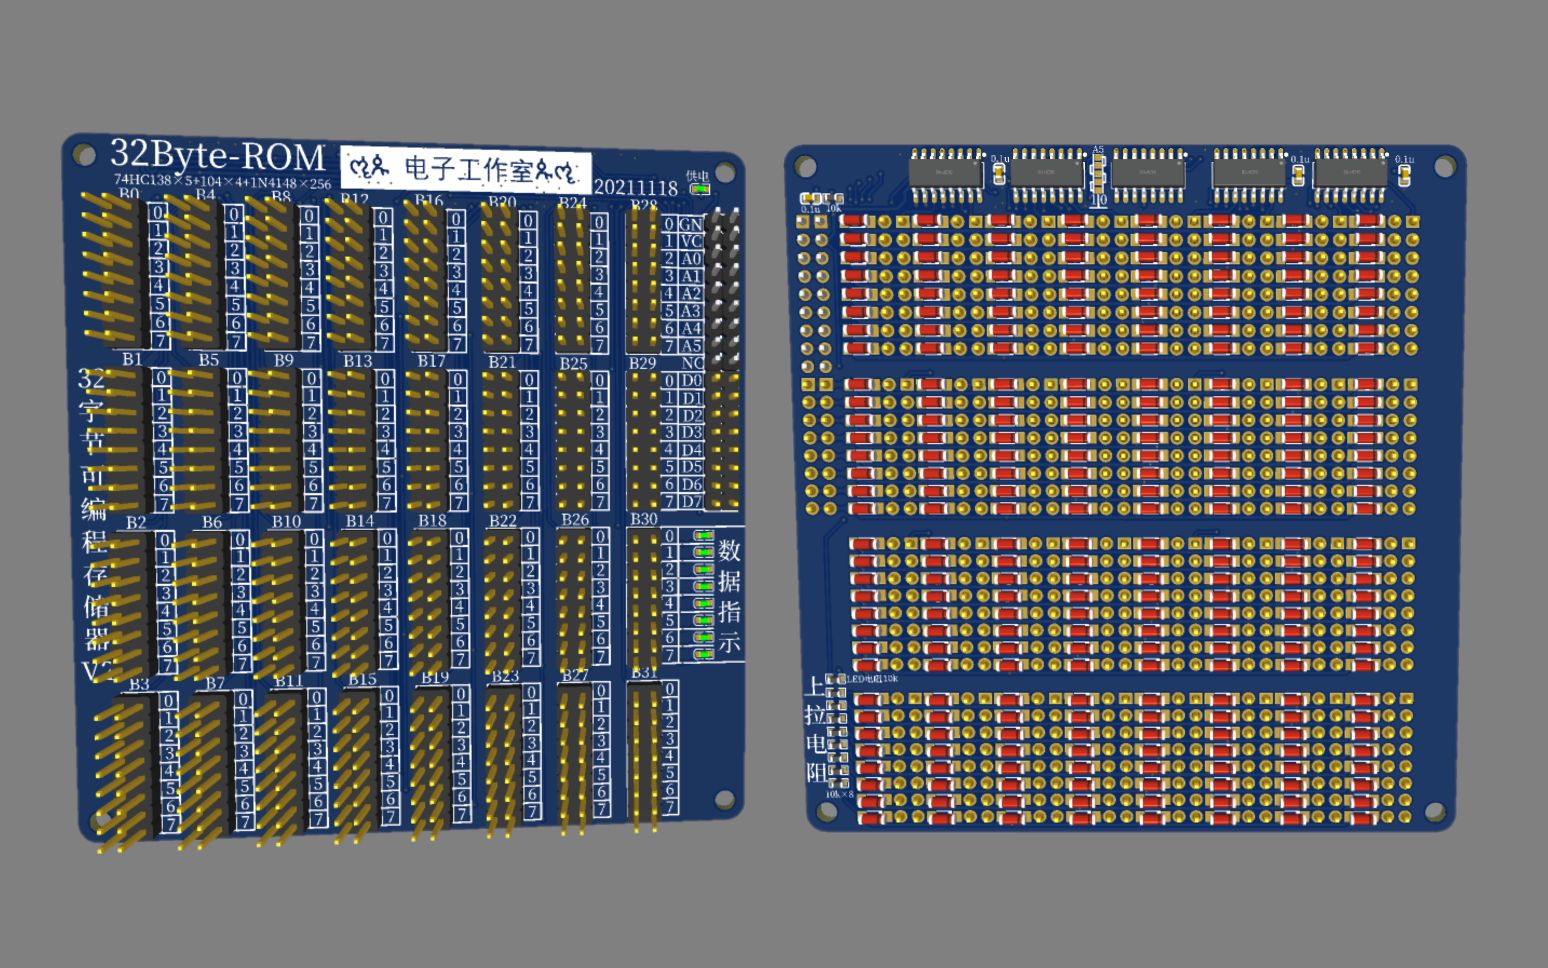
Task: Select the D4 data pin label
Action: 691,450
